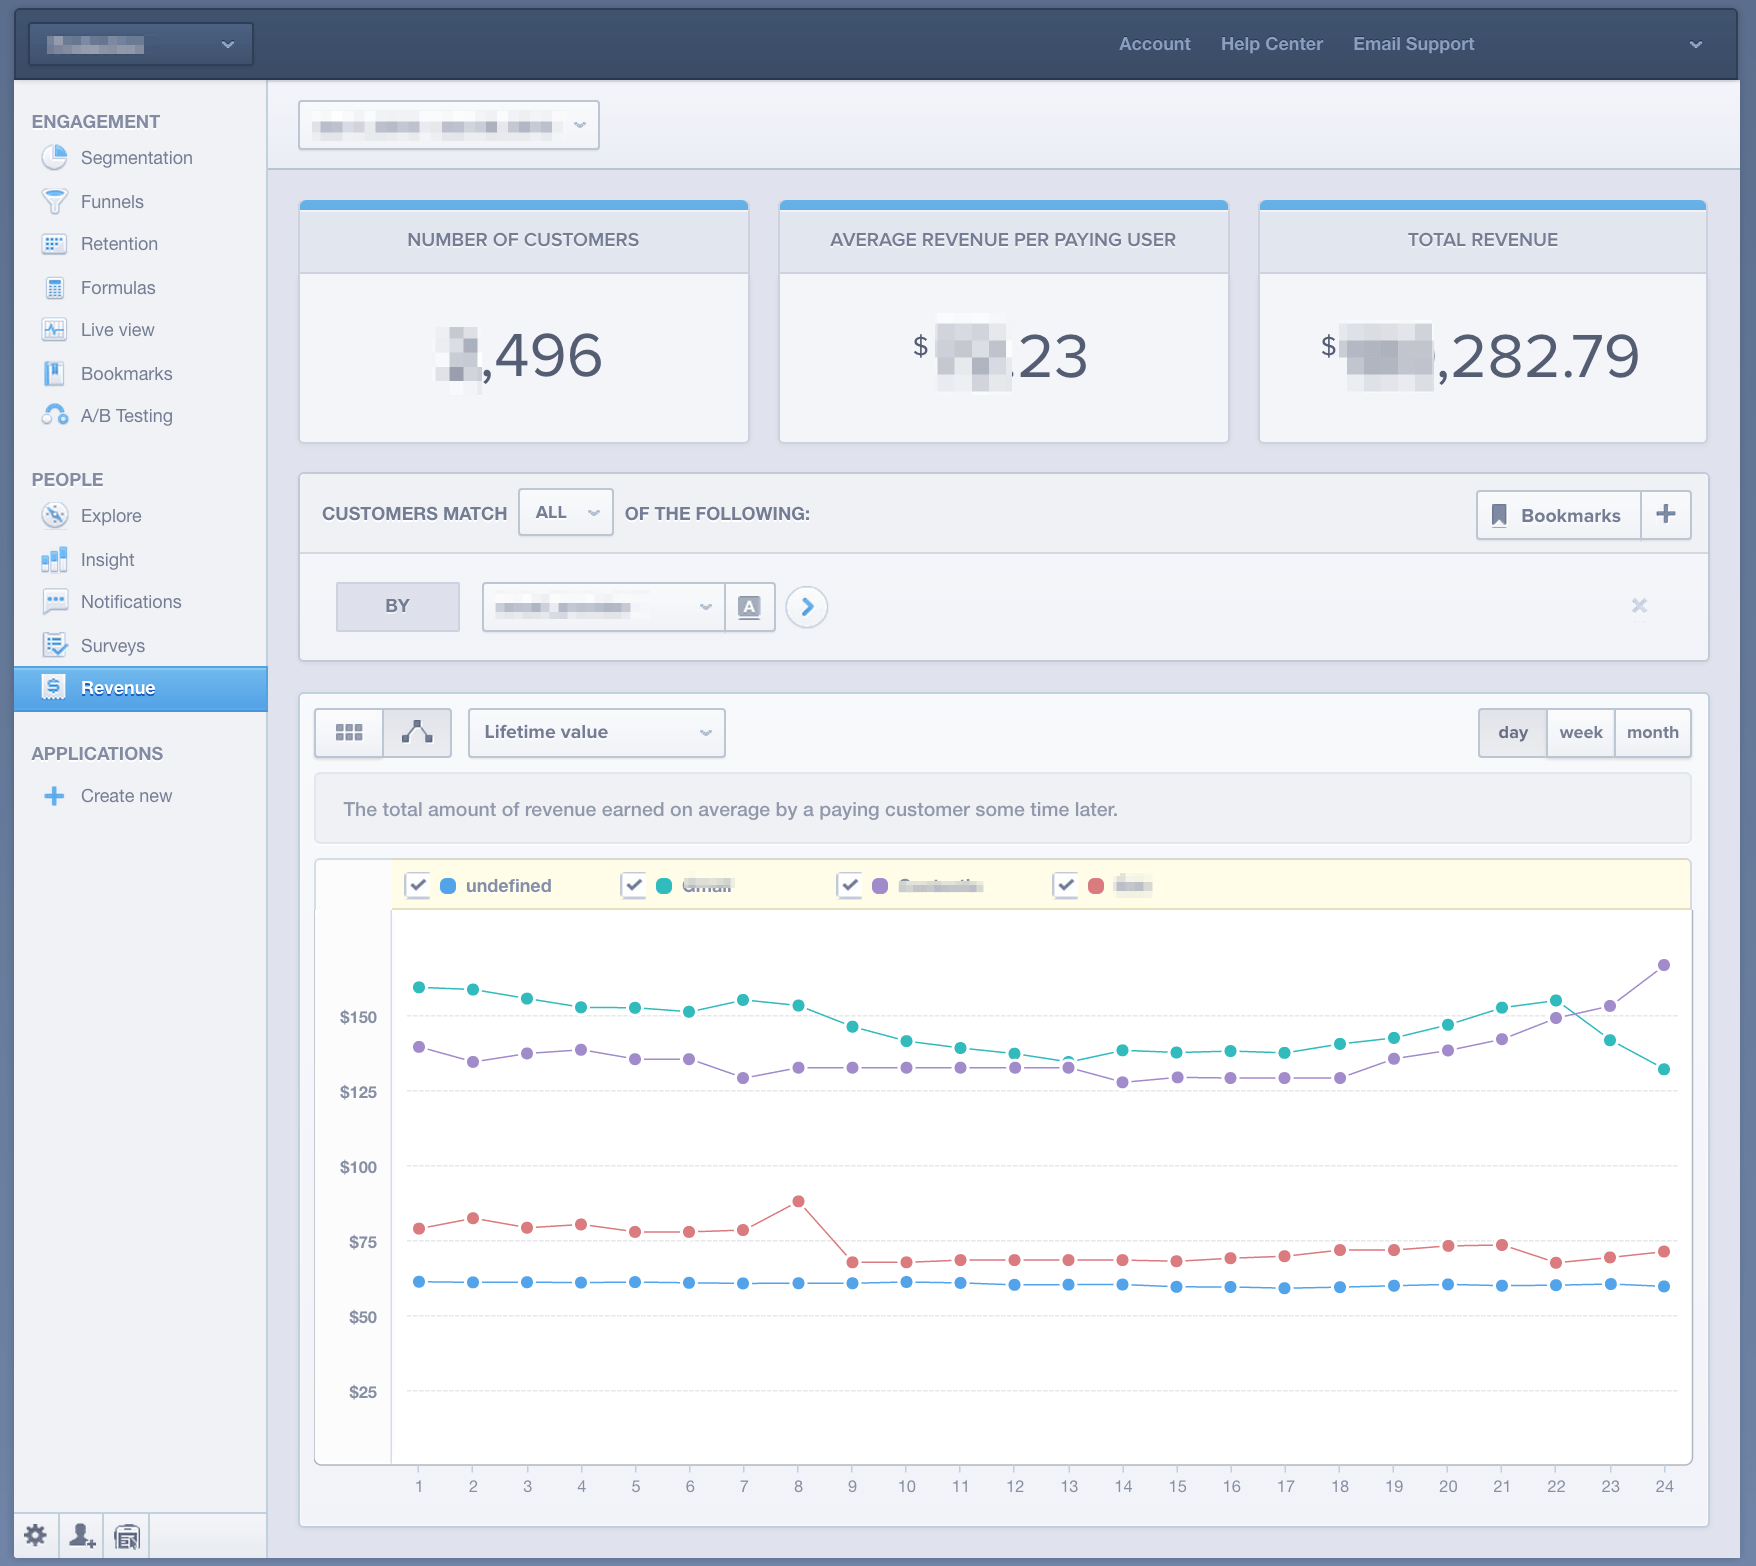Viewport: 1756px width, 1566px height.
Task: Click the text property 'A' icon
Action: [749, 607]
